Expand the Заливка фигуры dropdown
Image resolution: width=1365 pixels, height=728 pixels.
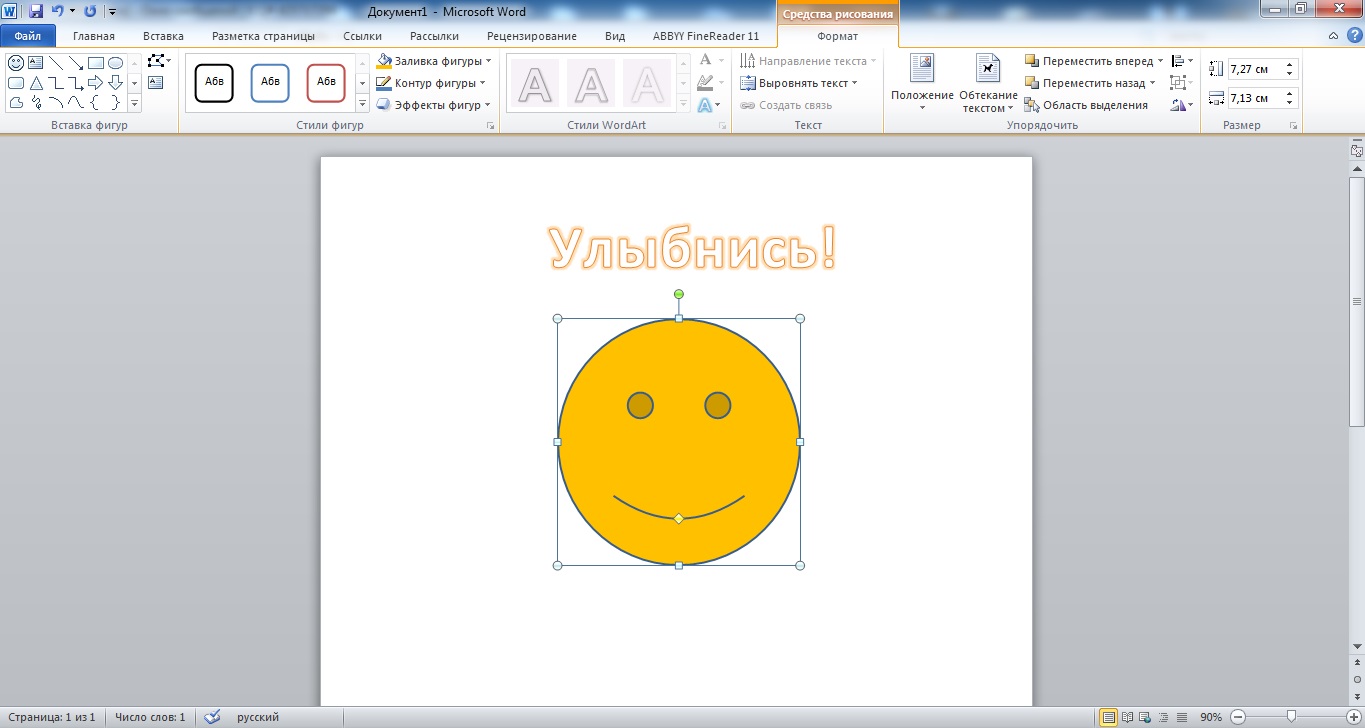point(488,61)
